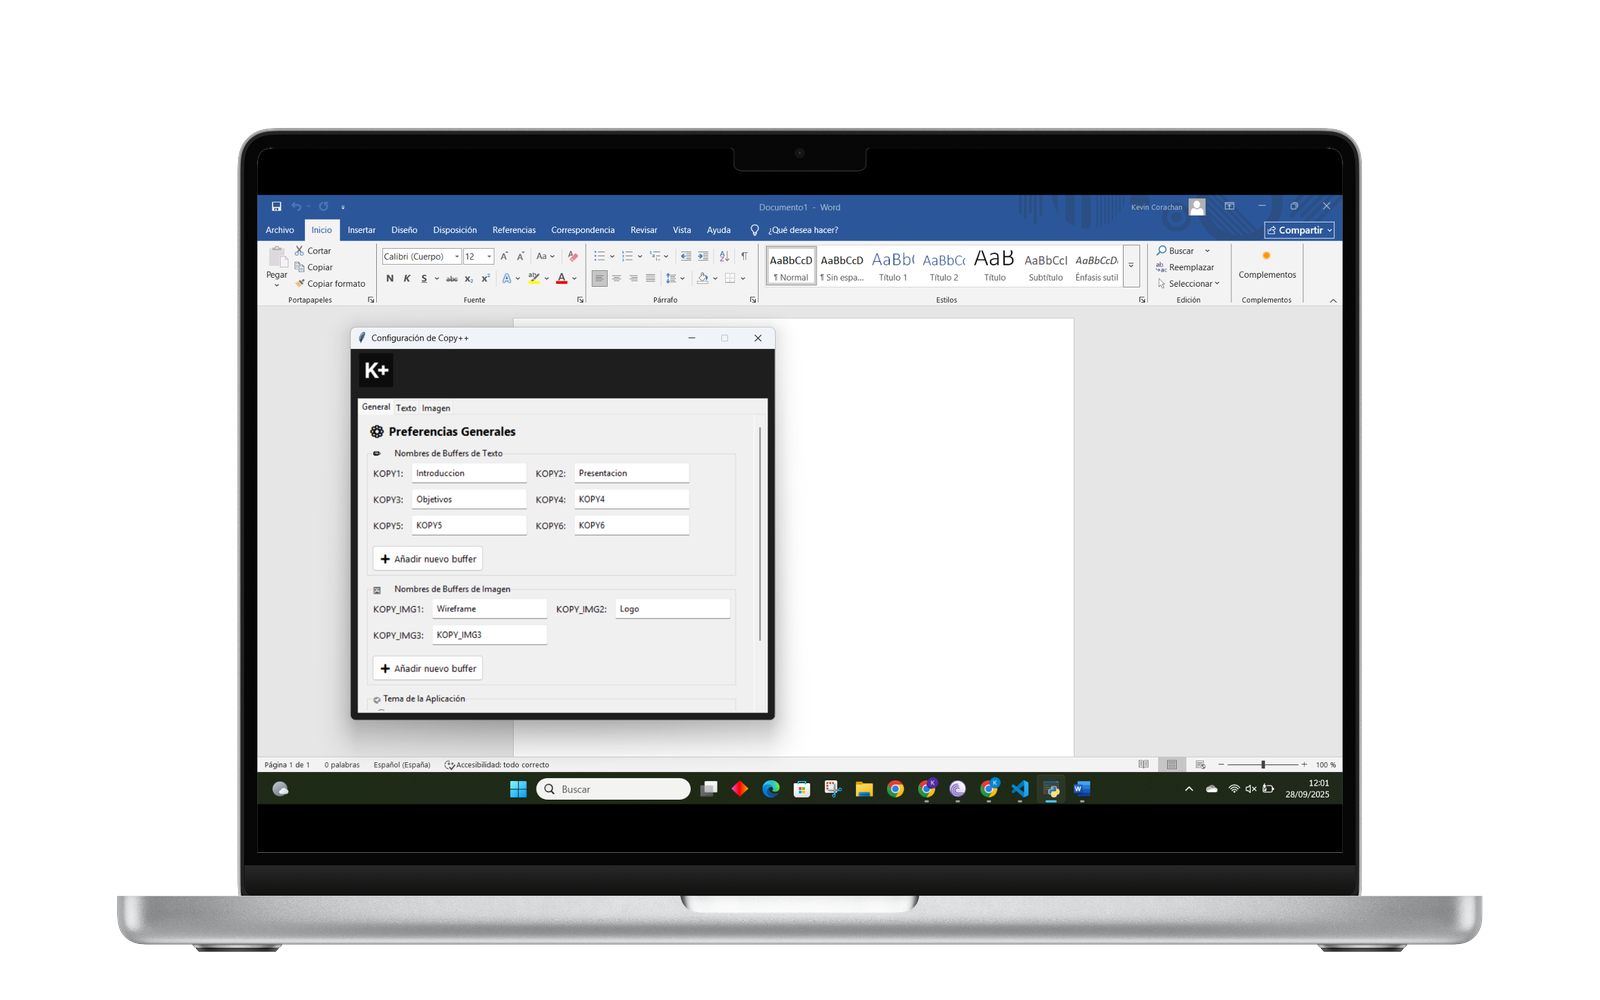Open Visual Studio Code from taskbar
The height and width of the screenshot is (1000, 1600).
click(1019, 789)
